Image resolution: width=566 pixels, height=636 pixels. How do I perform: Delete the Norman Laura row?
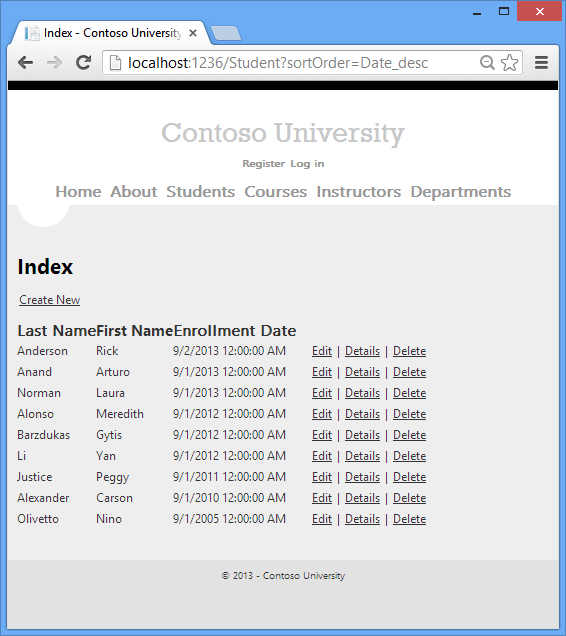(409, 393)
